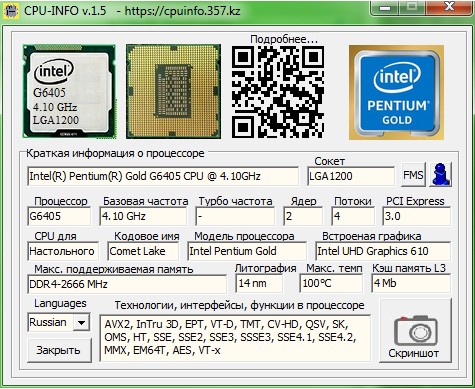Click the Languages label
Viewport: 475px width, 389px height.
(60, 304)
